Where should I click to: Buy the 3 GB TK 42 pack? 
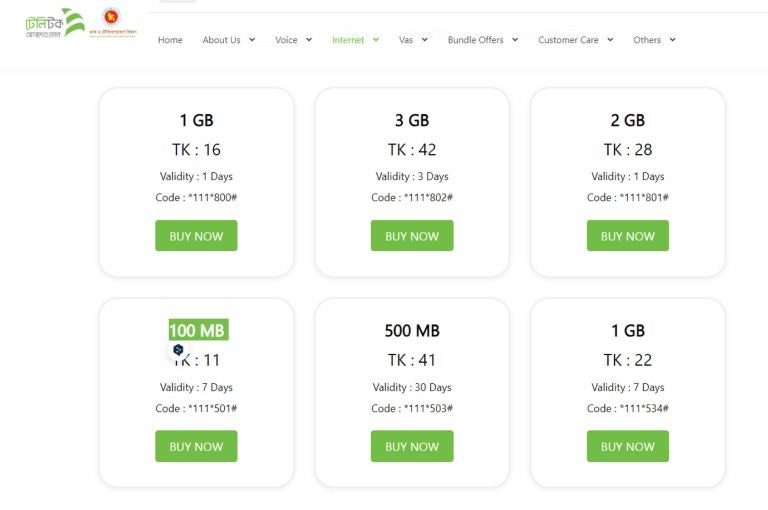(412, 236)
